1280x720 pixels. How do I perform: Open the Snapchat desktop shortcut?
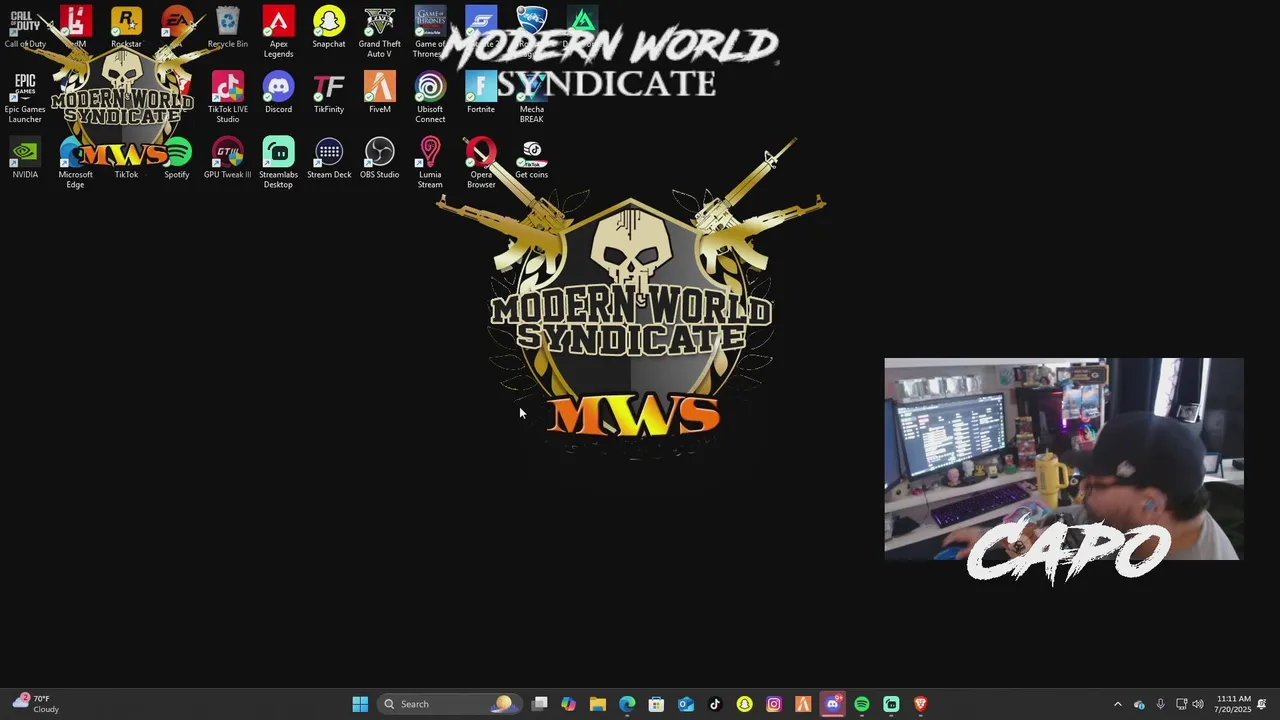[x=329, y=28]
